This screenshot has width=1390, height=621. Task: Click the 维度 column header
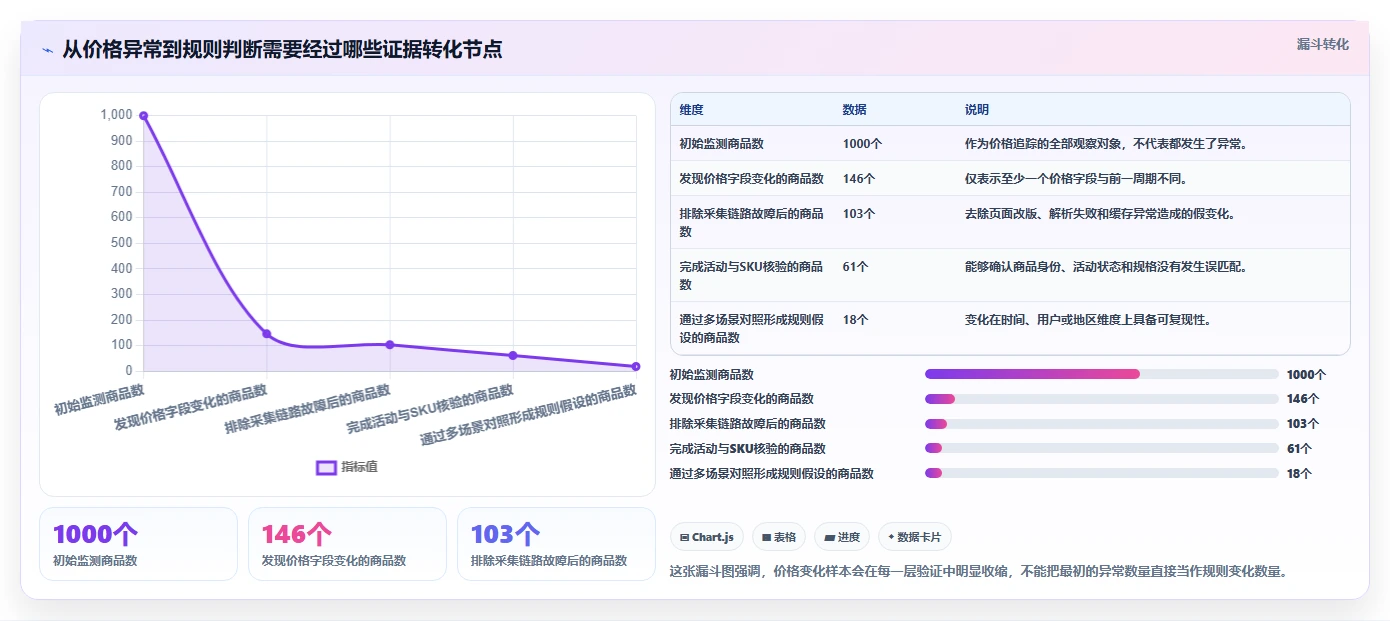point(691,110)
